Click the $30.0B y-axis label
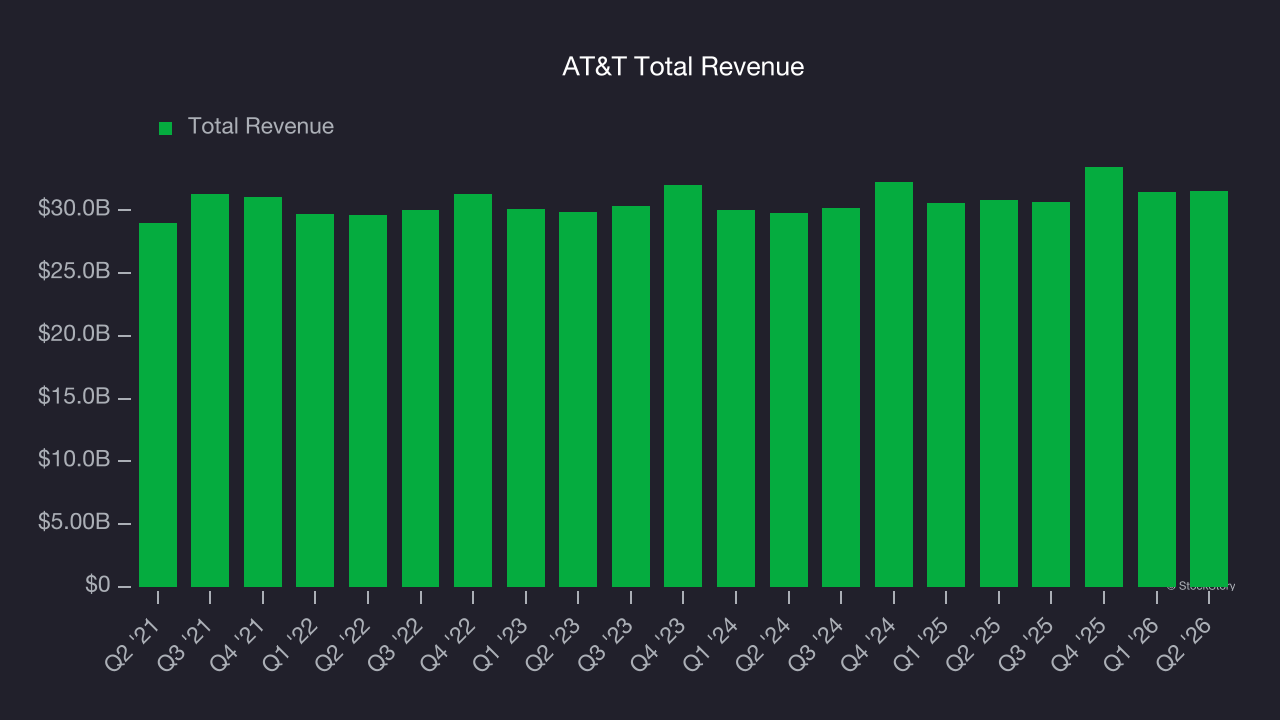 point(74,209)
